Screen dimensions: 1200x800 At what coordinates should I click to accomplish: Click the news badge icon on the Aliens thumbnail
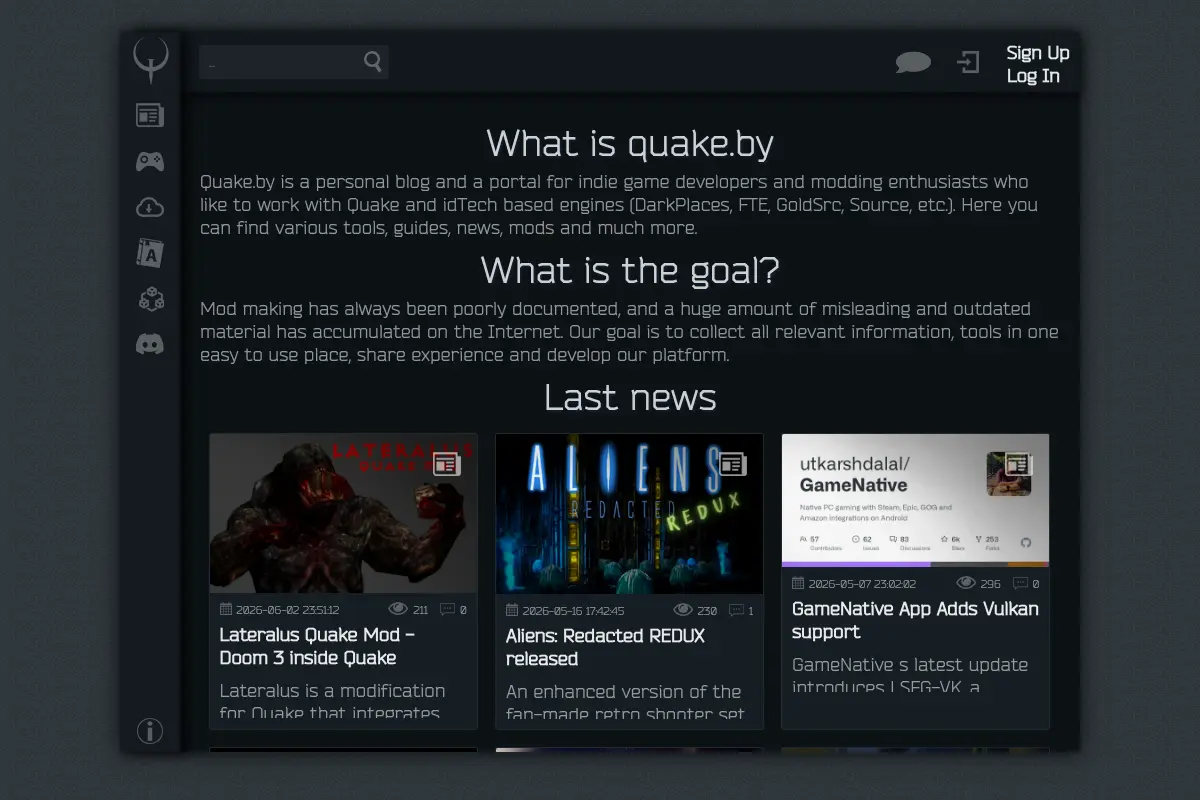tap(732, 463)
